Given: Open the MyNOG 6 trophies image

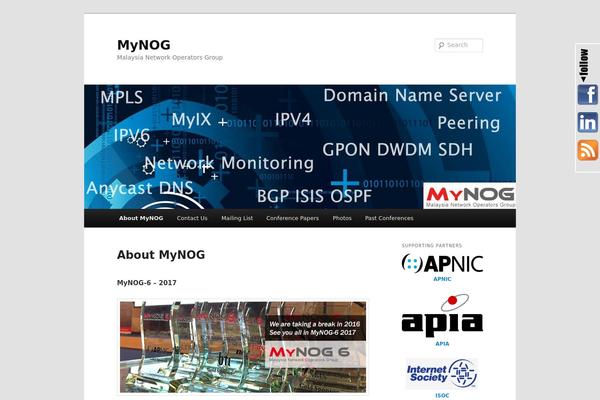Looking at the screenshot, I should (x=243, y=347).
